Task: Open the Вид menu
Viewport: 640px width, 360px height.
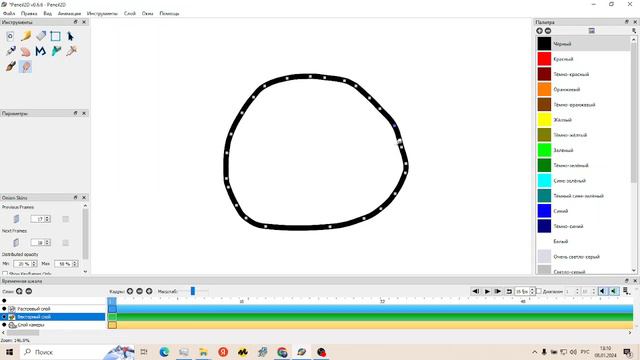Action: click(47, 13)
